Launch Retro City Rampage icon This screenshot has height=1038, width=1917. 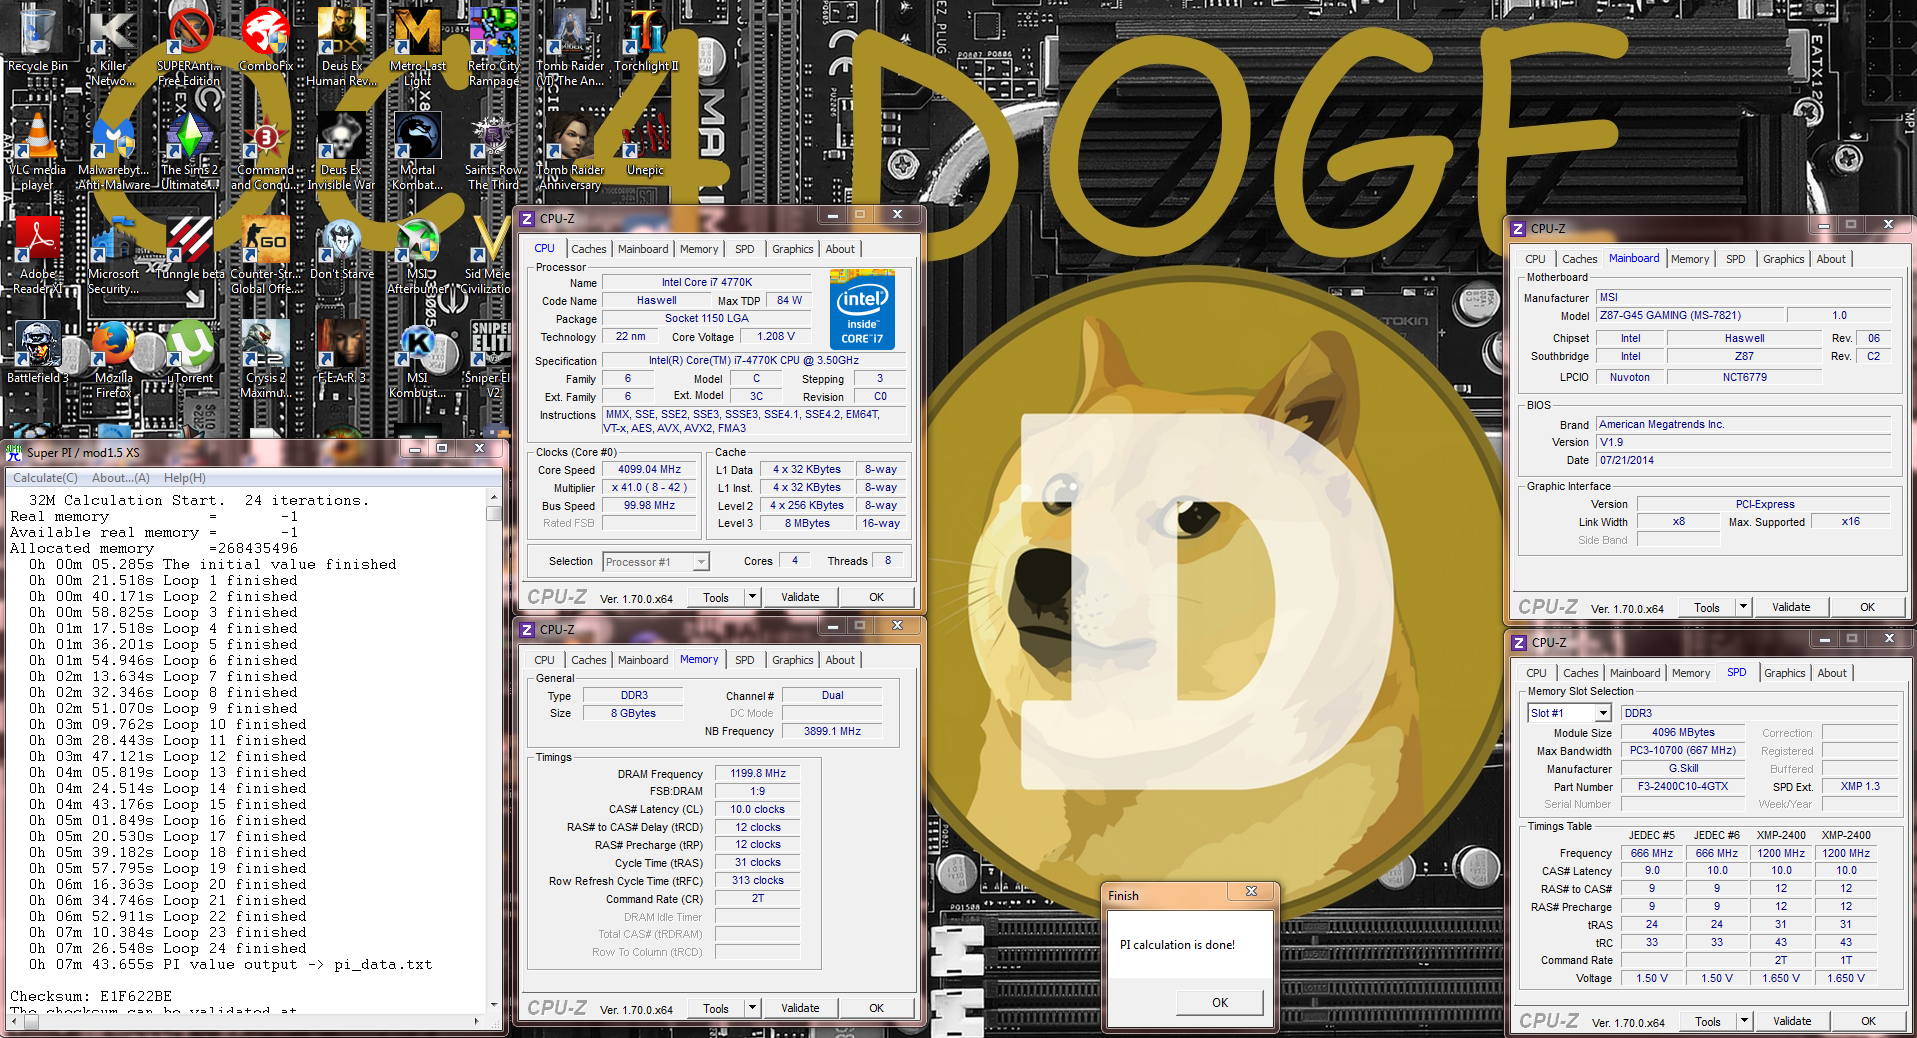(494, 46)
